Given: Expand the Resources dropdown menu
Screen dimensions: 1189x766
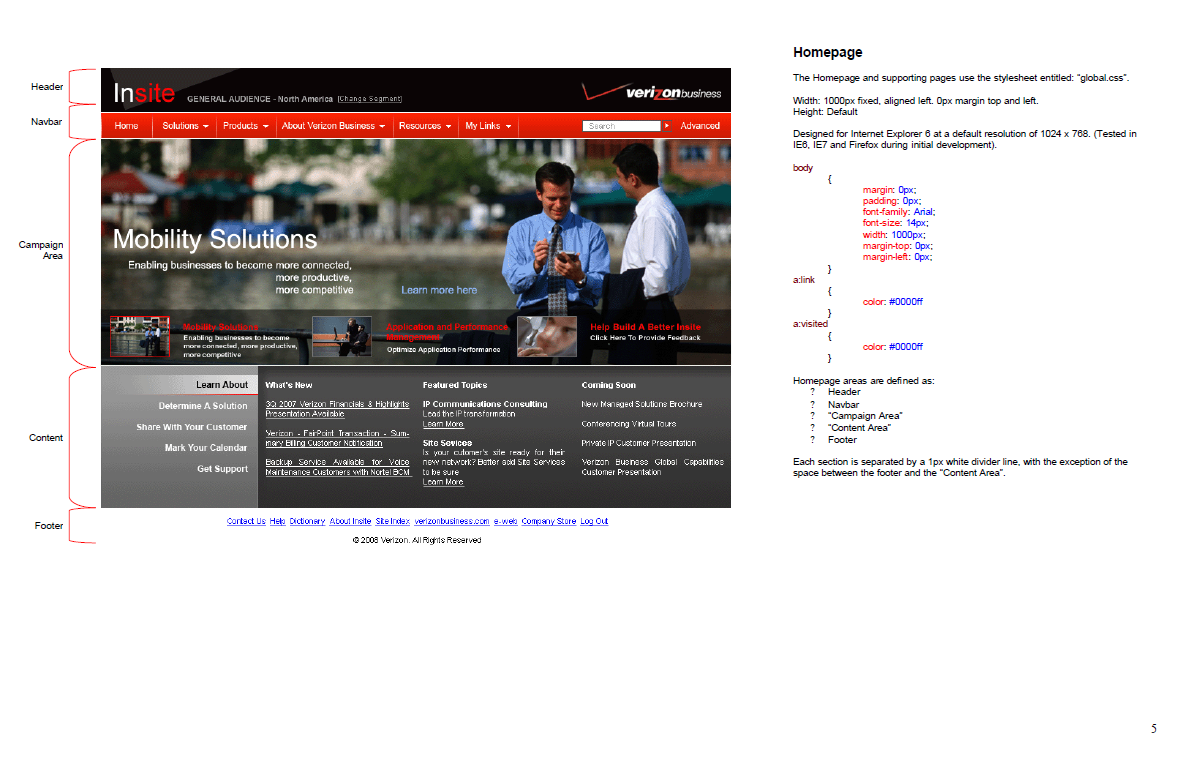Looking at the screenshot, I should tap(425, 126).
